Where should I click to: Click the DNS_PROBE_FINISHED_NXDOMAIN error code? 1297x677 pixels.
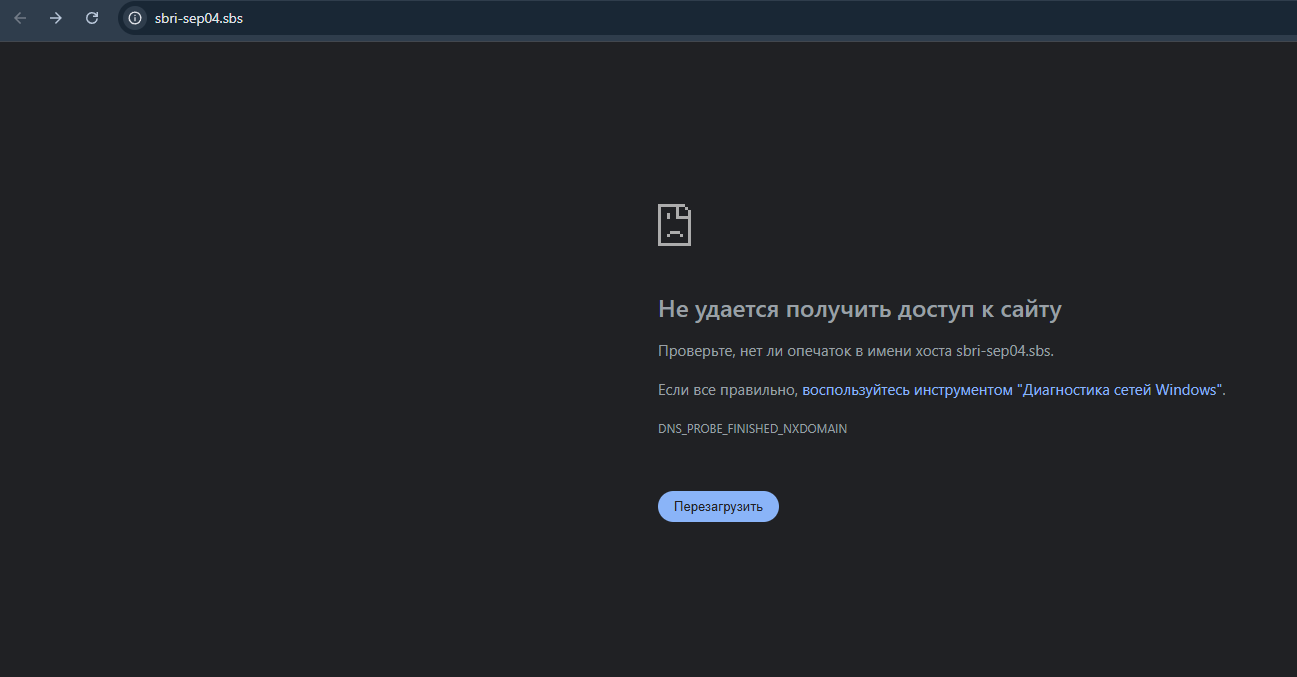752,428
